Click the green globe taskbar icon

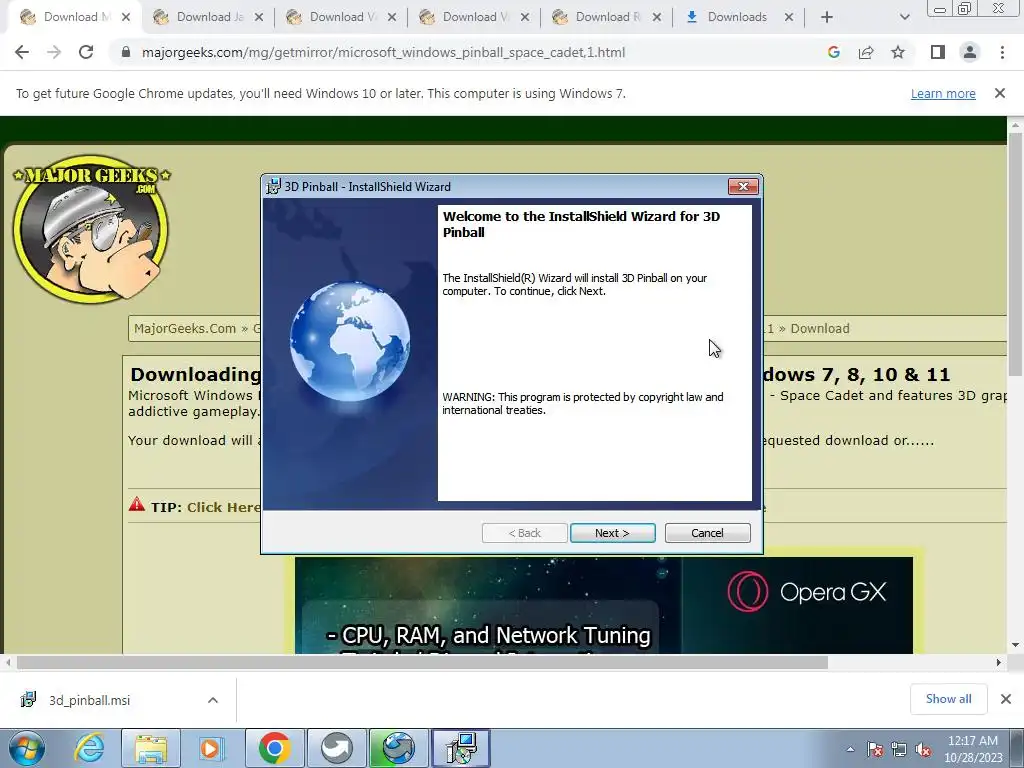398,748
